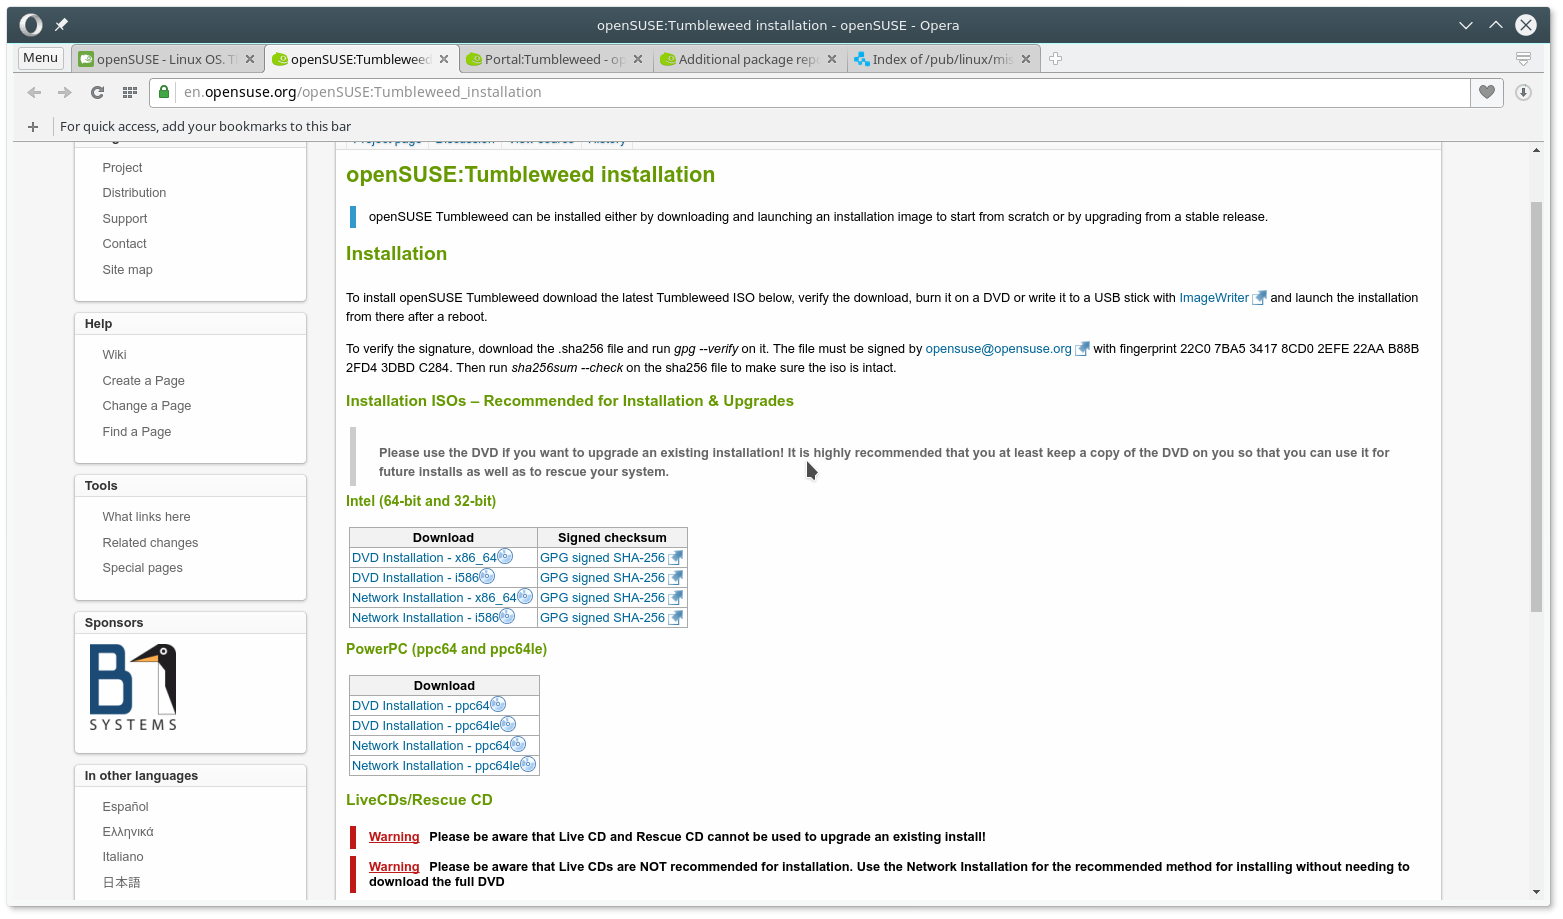Open Special pages link
Viewport: 1563px width, 919px height.
click(142, 568)
